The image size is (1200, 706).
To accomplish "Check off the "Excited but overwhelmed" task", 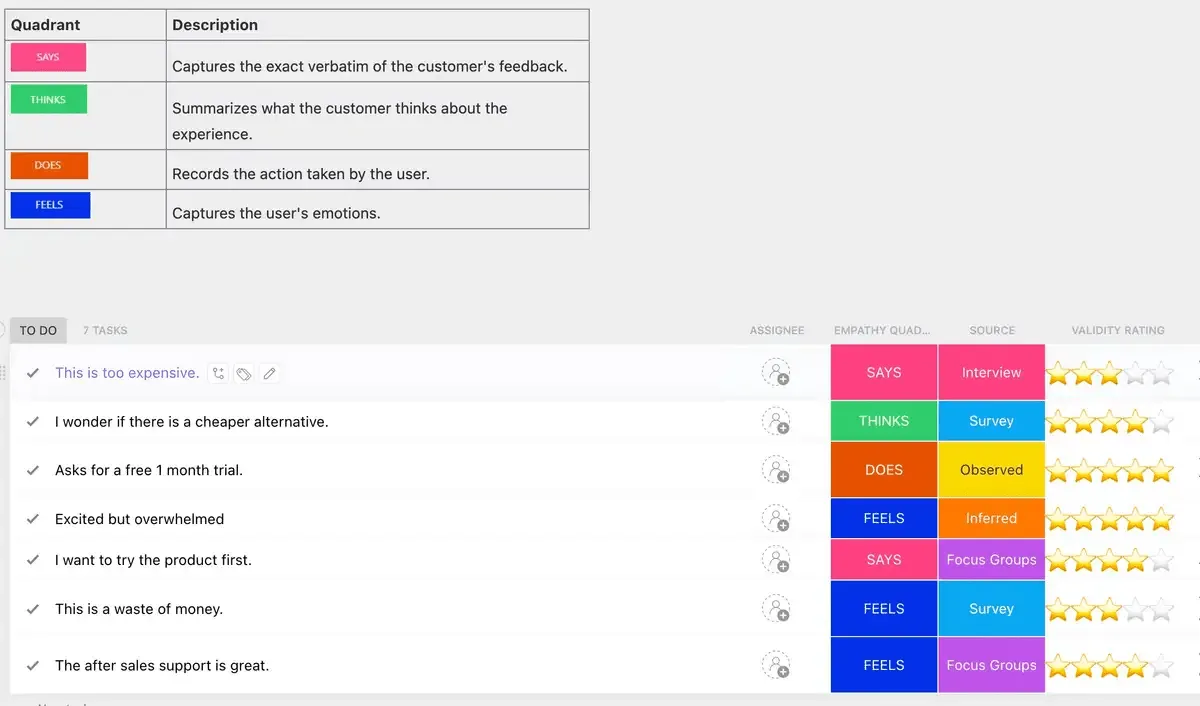I will tap(33, 519).
